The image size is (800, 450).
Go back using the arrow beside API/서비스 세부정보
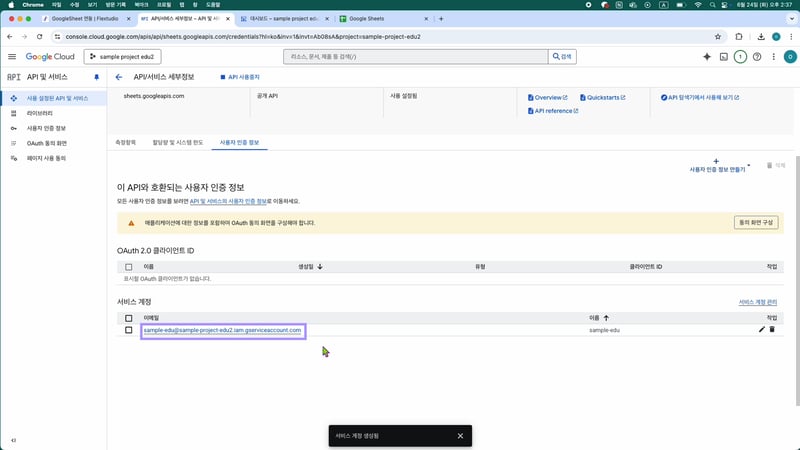click(x=119, y=77)
